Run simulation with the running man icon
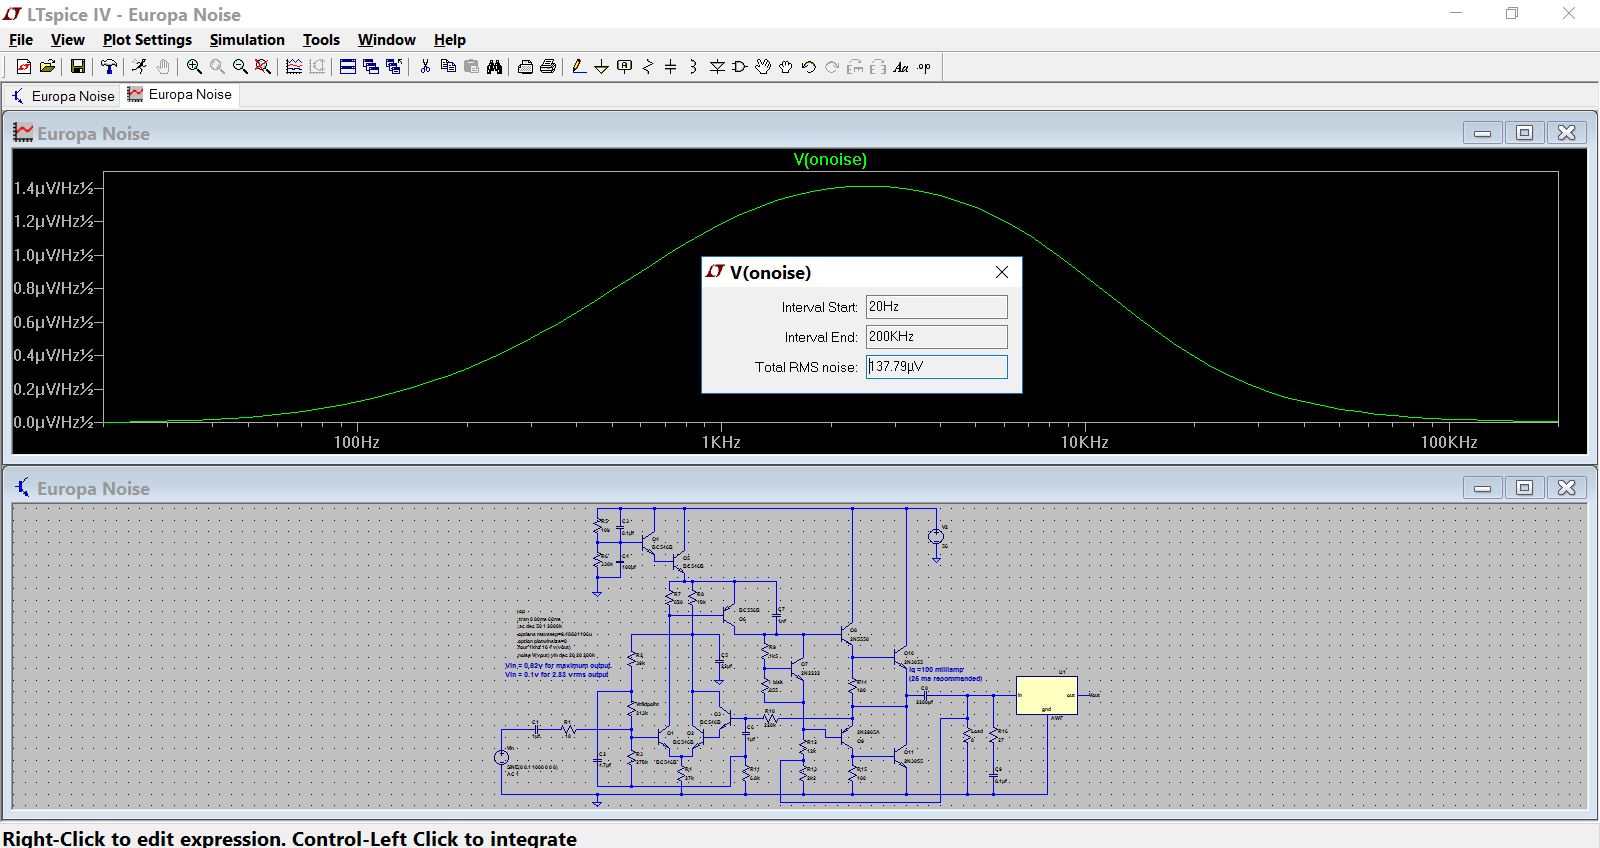The height and width of the screenshot is (848, 1600). [139, 67]
